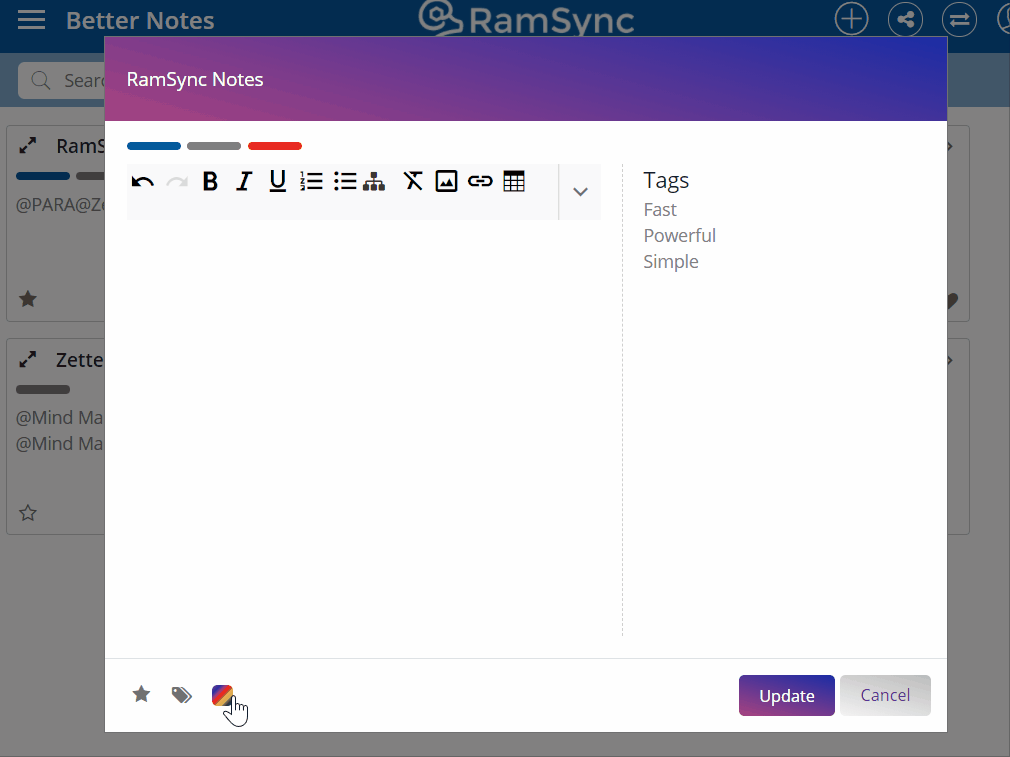
Task: Cancel editing the note
Action: tap(885, 696)
